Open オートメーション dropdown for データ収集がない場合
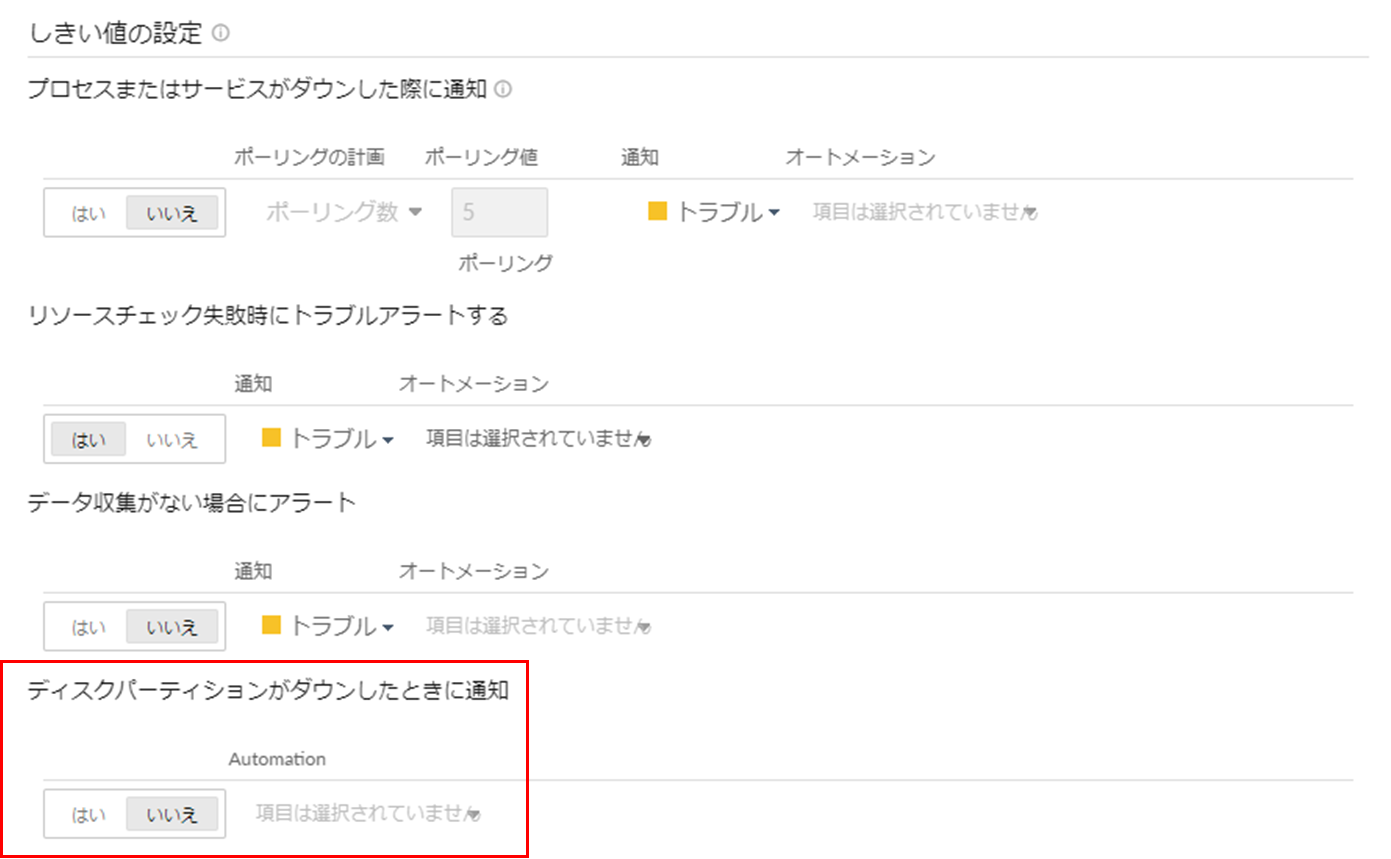The width and height of the screenshot is (1391, 859). (538, 626)
